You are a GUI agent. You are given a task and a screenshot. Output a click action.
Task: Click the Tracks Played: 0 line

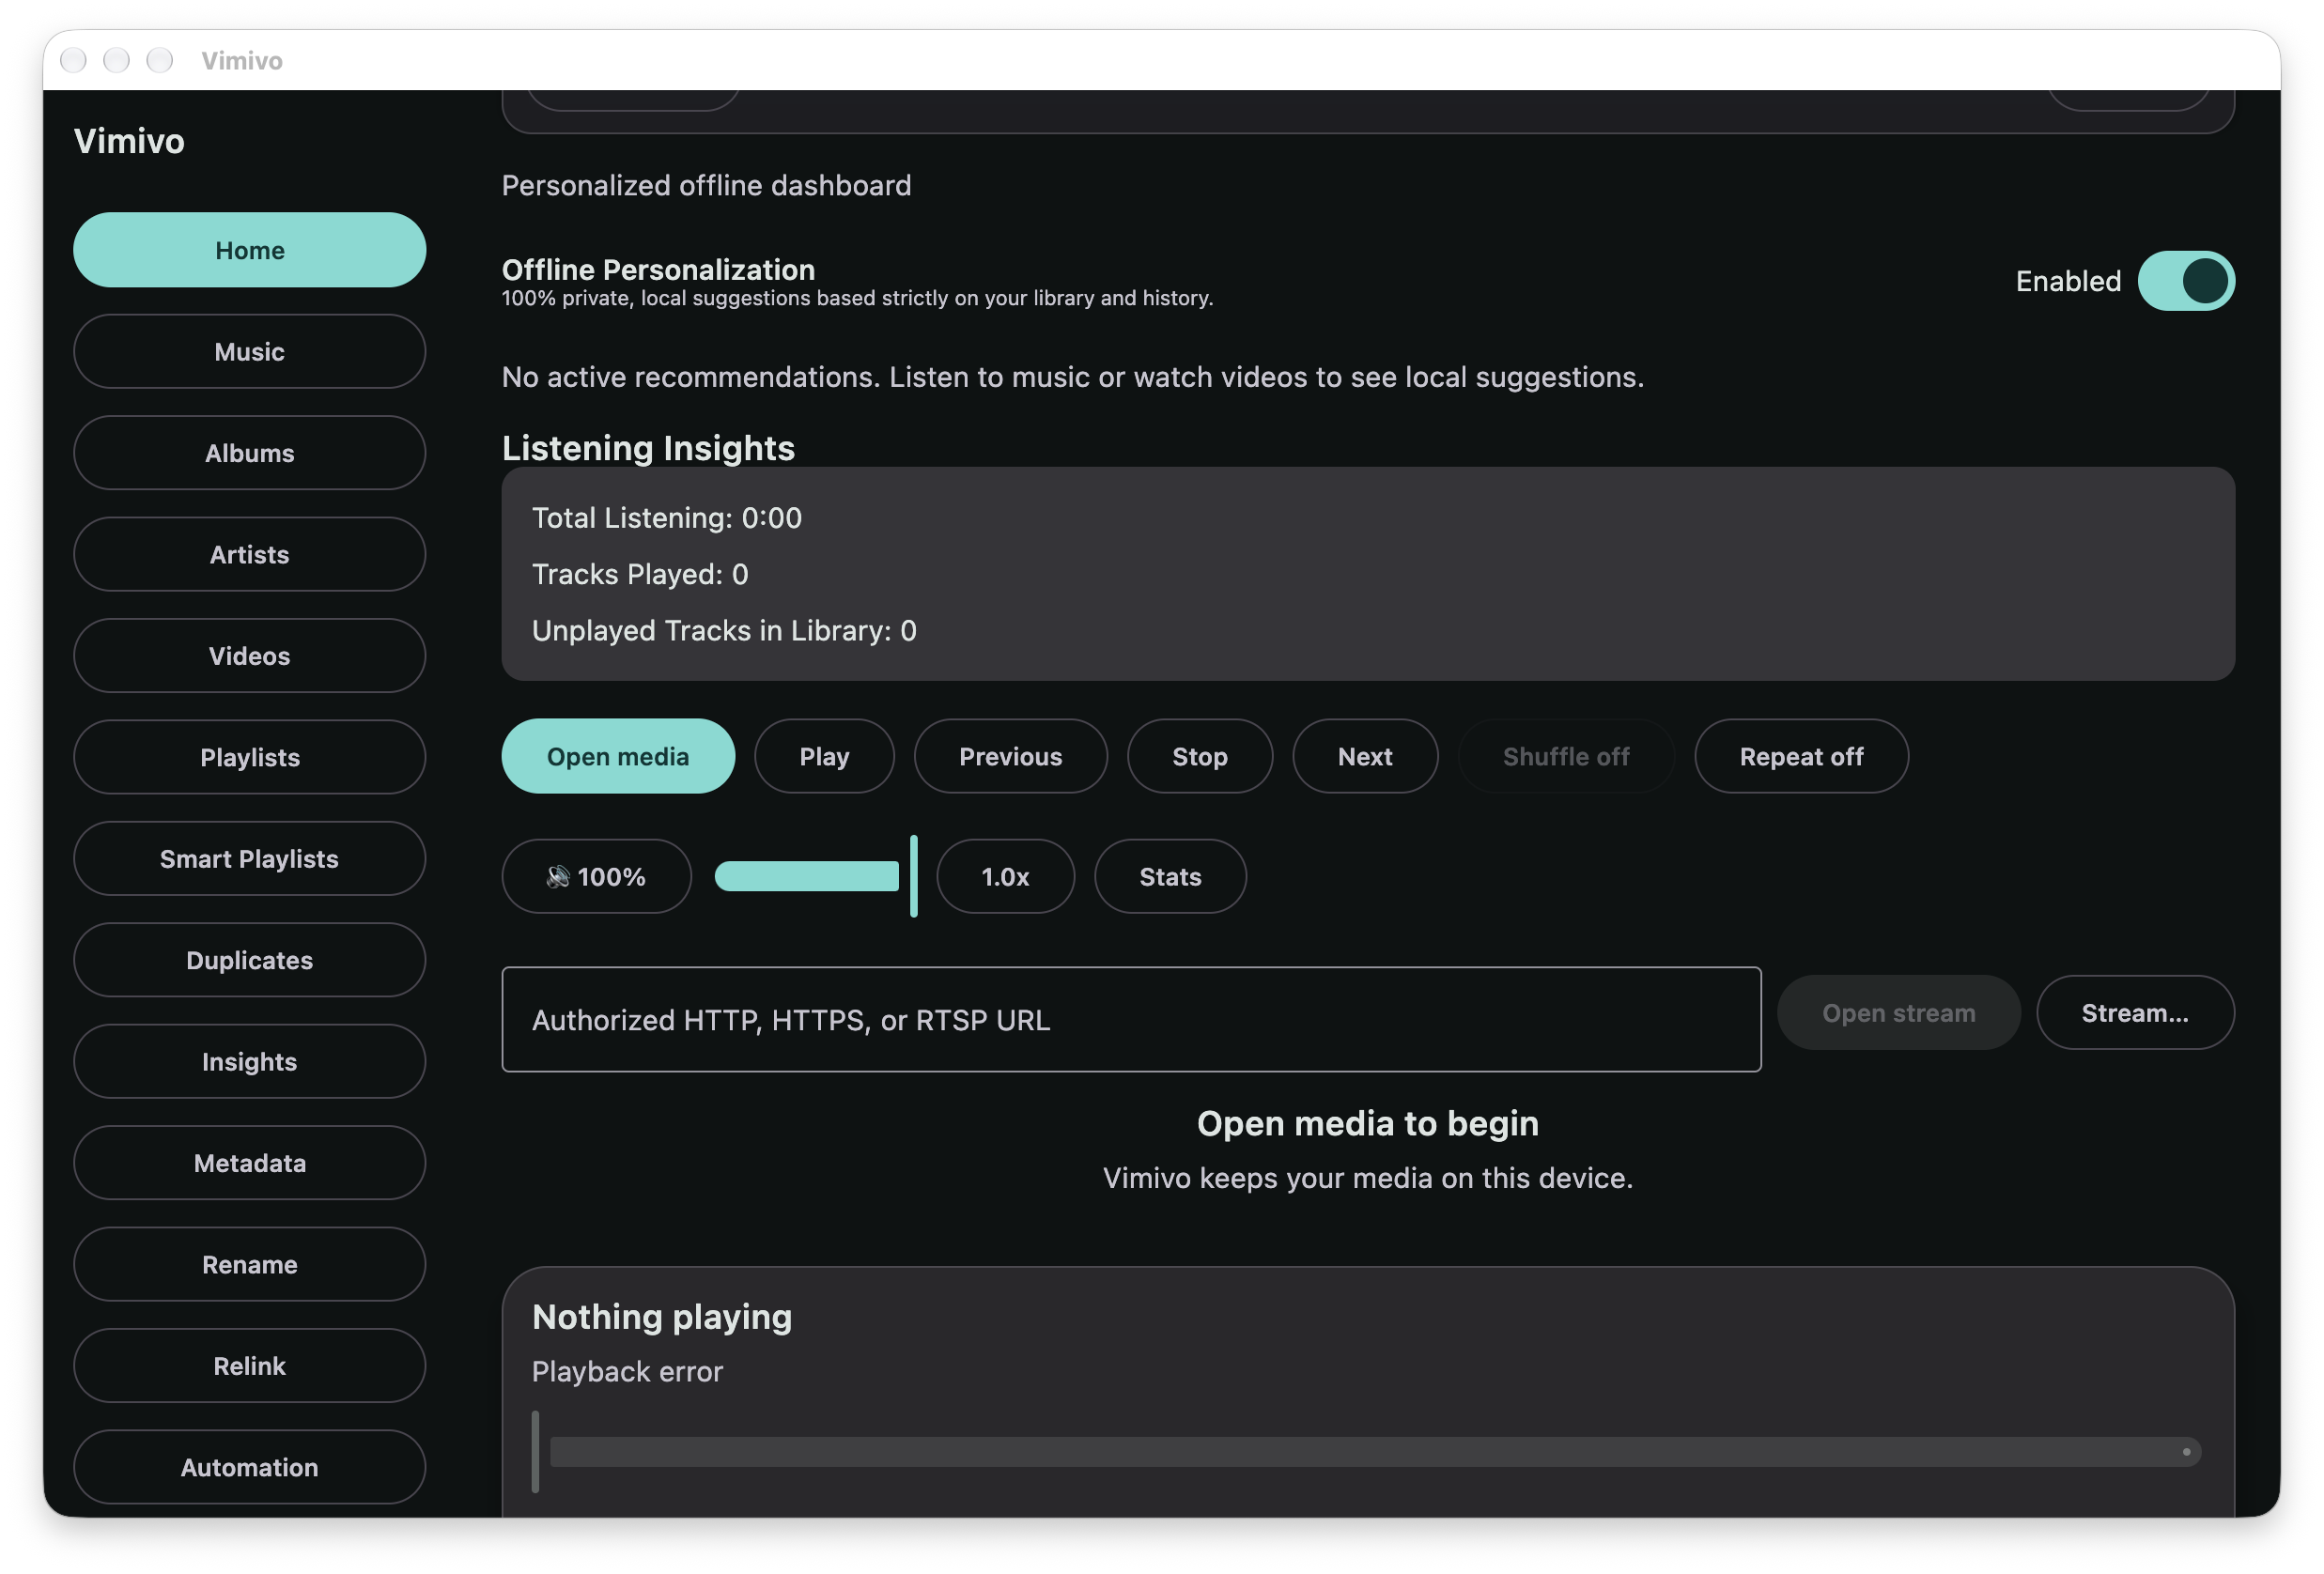[x=640, y=574]
